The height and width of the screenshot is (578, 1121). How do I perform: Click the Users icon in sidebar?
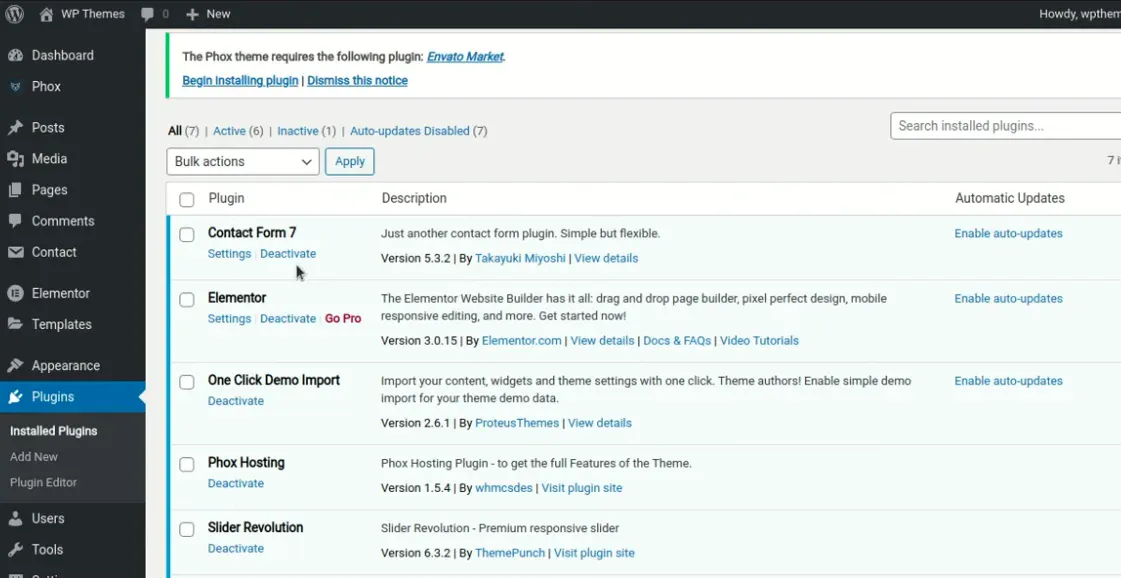tap(15, 519)
